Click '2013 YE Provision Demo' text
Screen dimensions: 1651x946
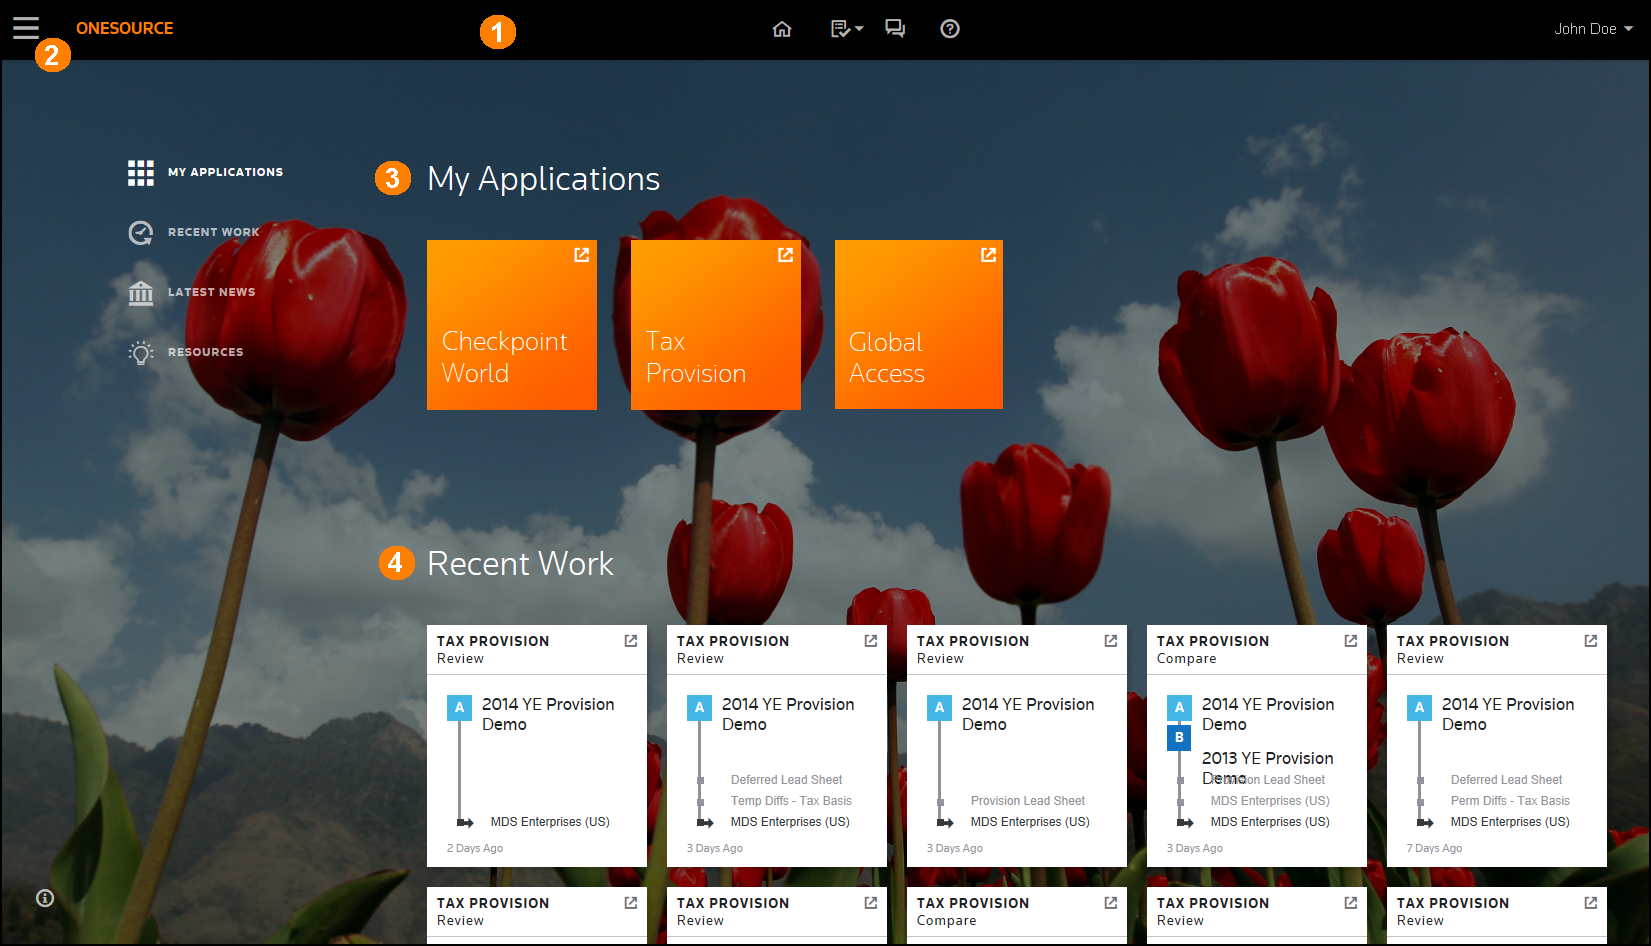pyautogui.click(x=1267, y=767)
